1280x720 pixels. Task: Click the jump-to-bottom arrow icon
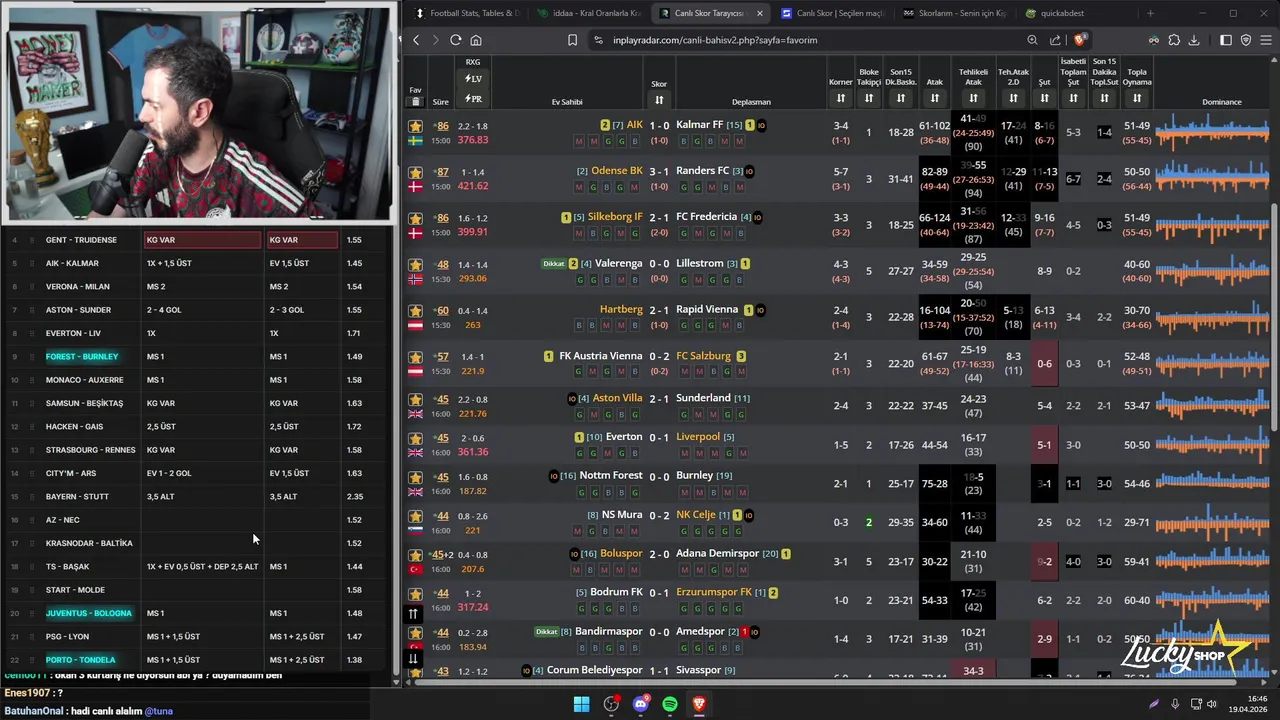pos(412,658)
